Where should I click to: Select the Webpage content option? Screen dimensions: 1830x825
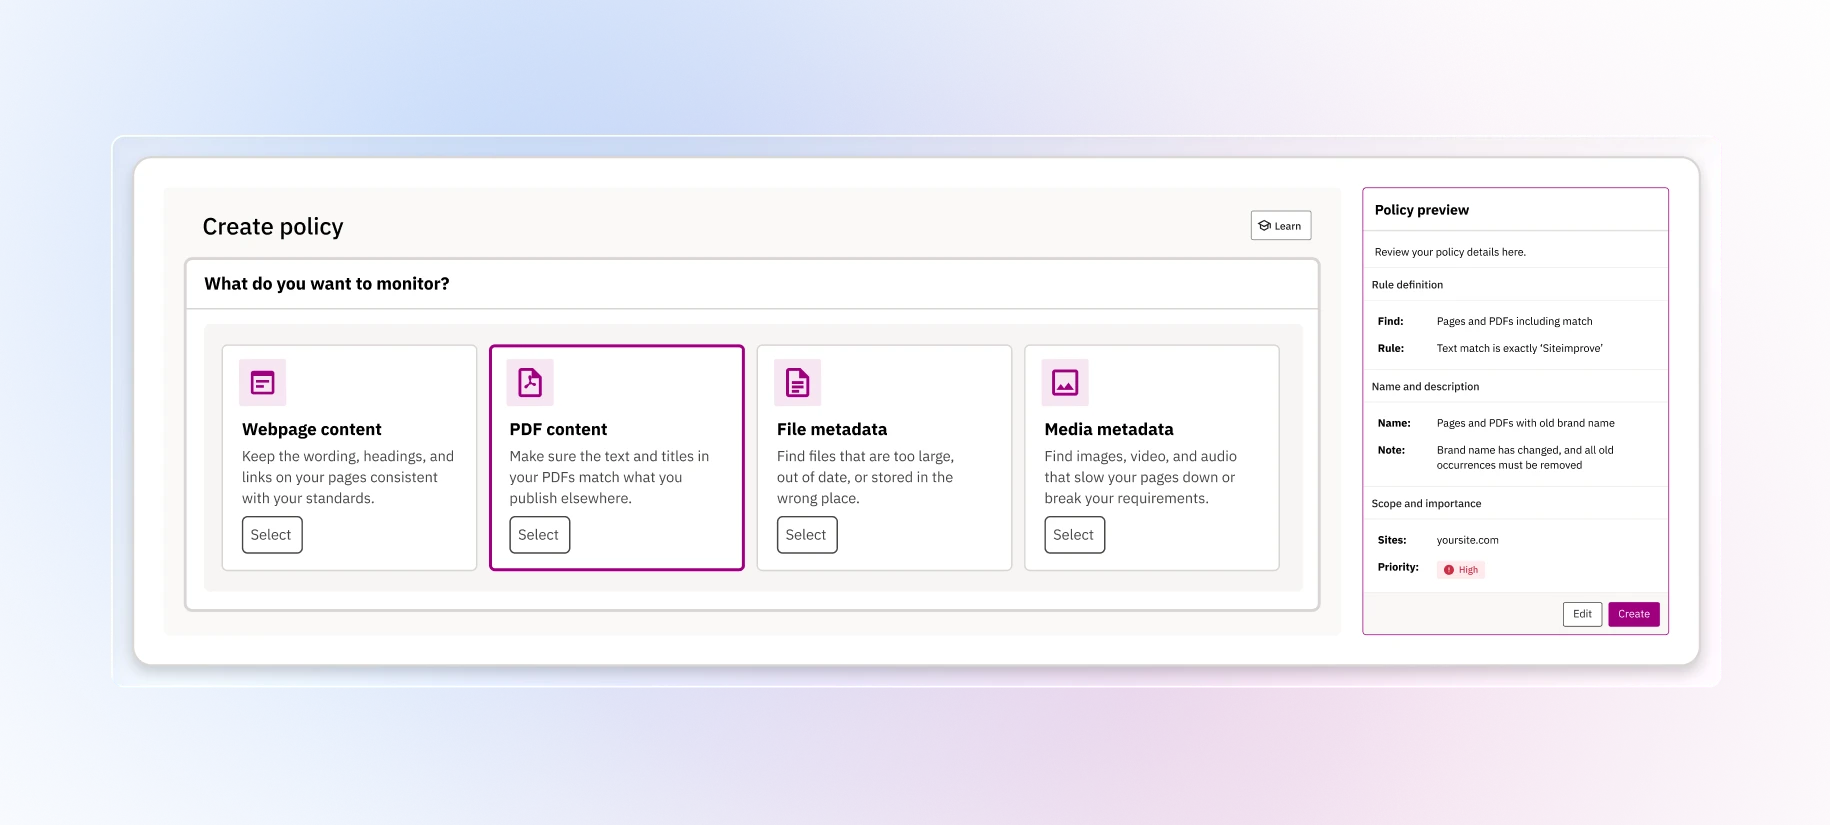click(x=272, y=535)
